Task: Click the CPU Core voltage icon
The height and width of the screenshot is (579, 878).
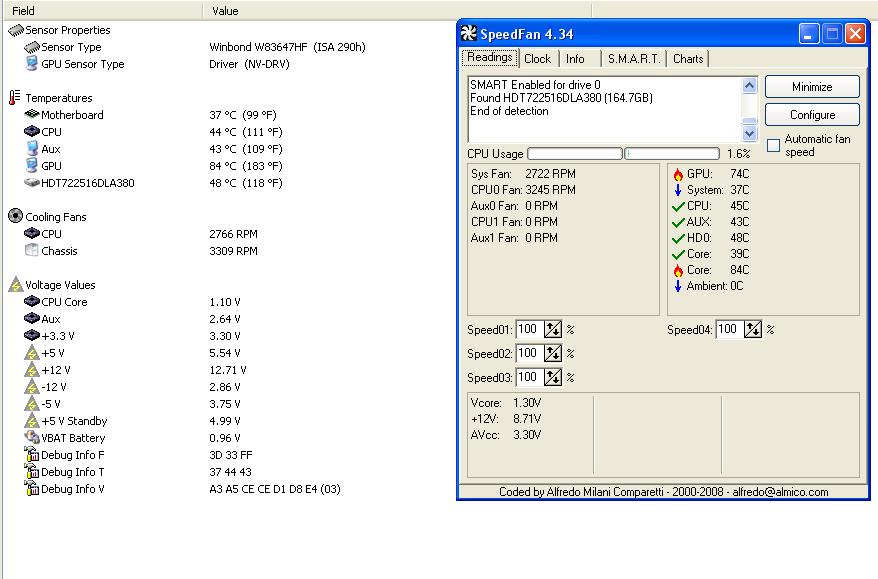Action: [x=32, y=301]
